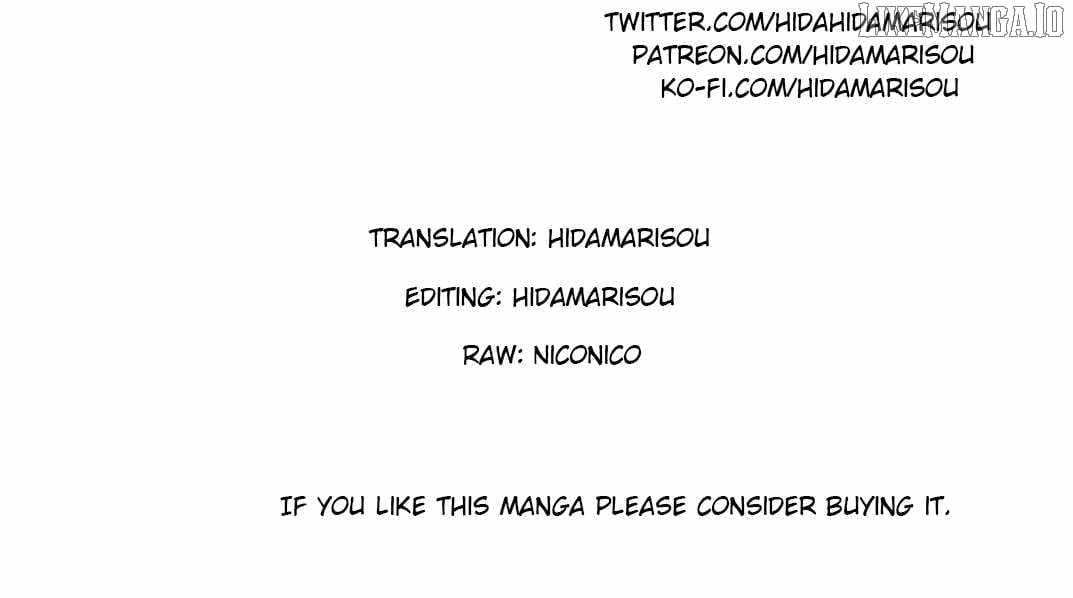
Task: Click the word PLEASE in bottom sentence
Action: point(641,507)
